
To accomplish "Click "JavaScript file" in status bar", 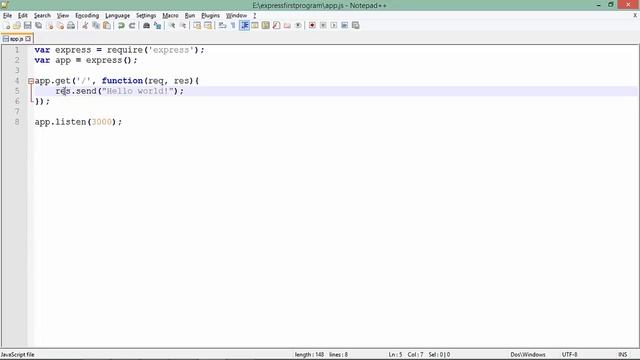I will pyautogui.click(x=18, y=355).
